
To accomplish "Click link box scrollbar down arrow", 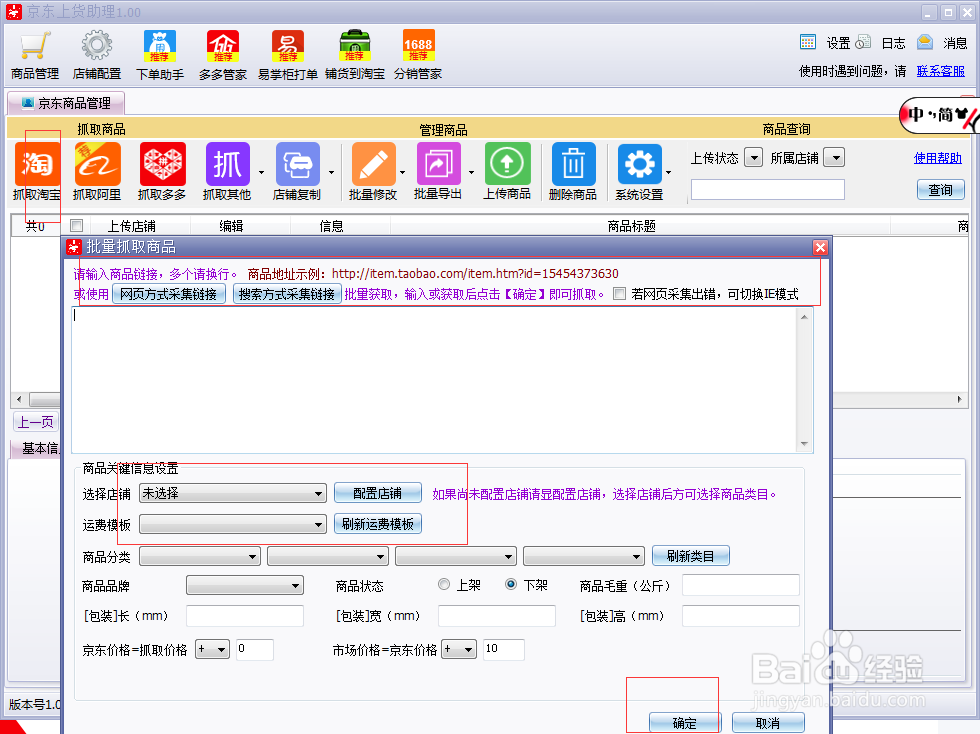I will tap(804, 444).
